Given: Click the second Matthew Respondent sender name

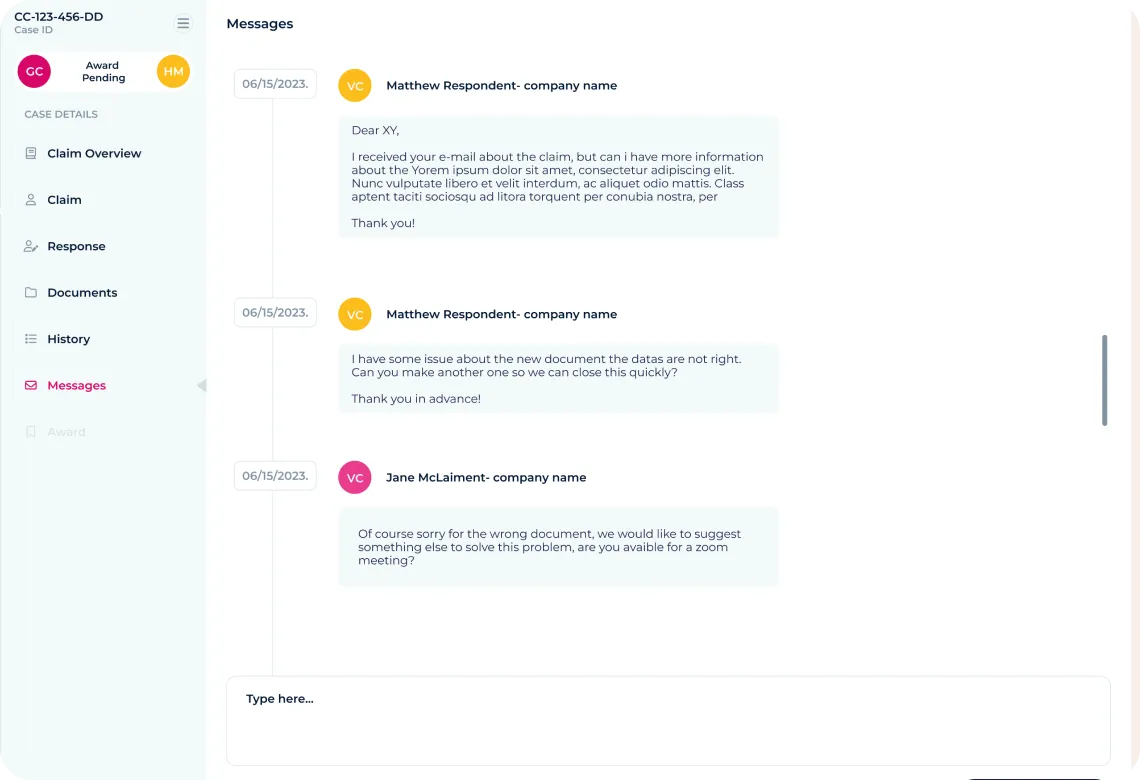Looking at the screenshot, I should (502, 314).
